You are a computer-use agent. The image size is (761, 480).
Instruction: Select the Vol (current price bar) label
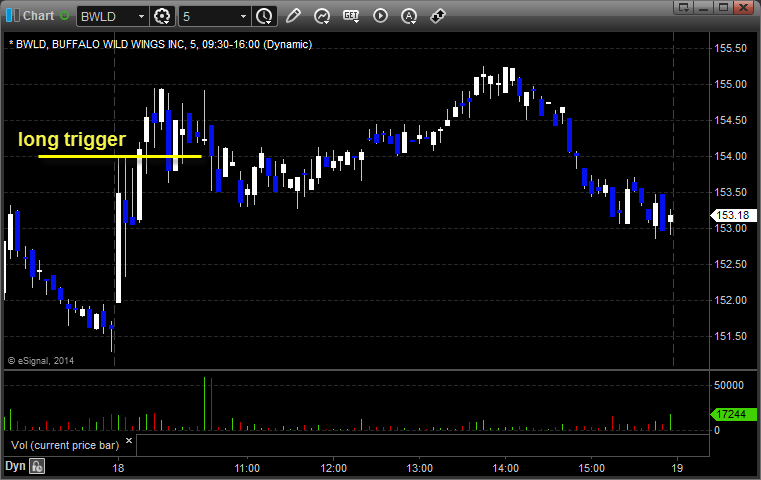[65, 445]
